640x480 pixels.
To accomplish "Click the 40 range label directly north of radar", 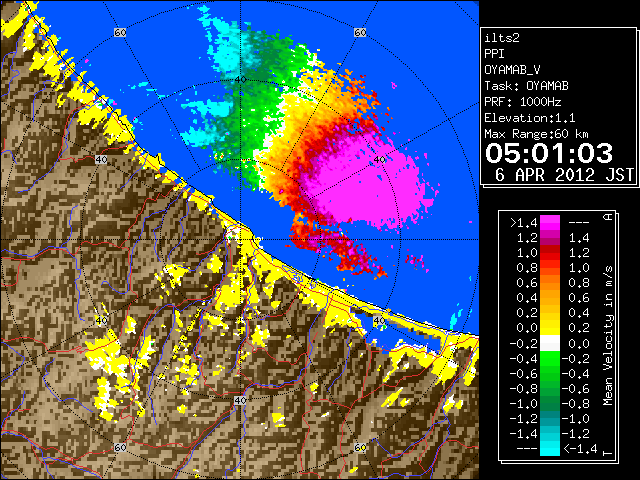I will pyautogui.click(x=240, y=80).
